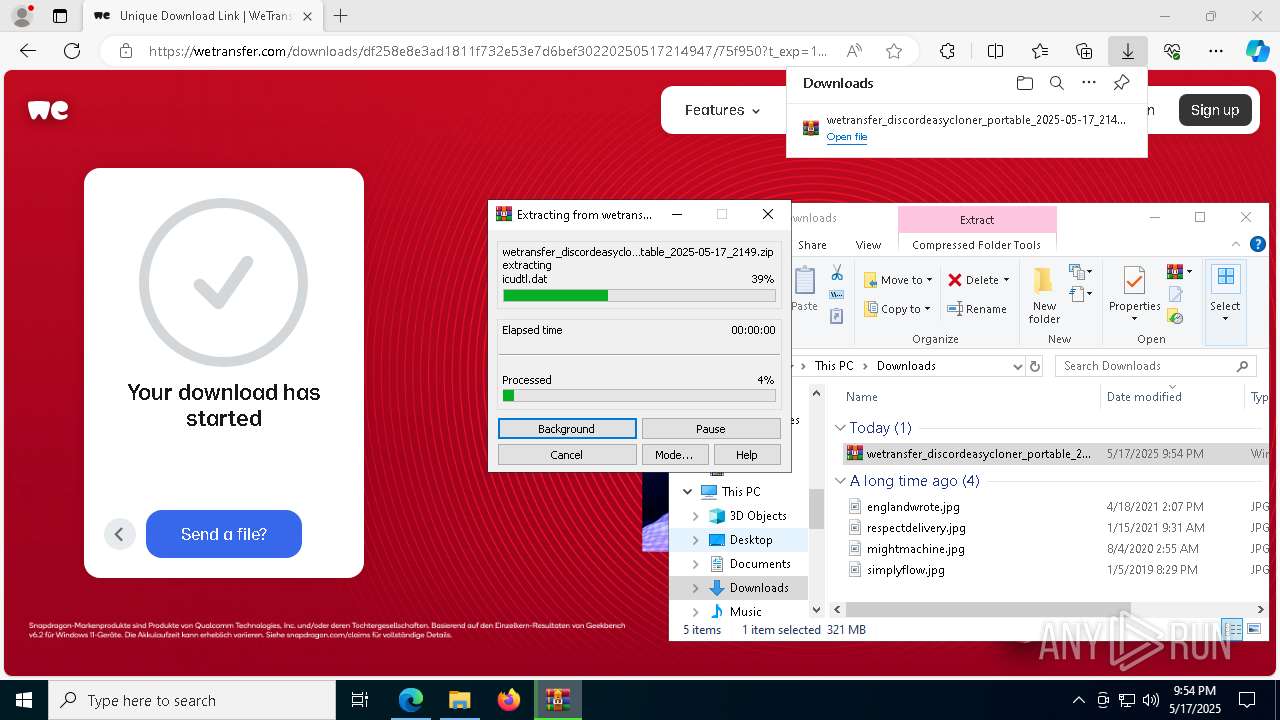Open Share ribbon tab in Explorer

coord(812,245)
